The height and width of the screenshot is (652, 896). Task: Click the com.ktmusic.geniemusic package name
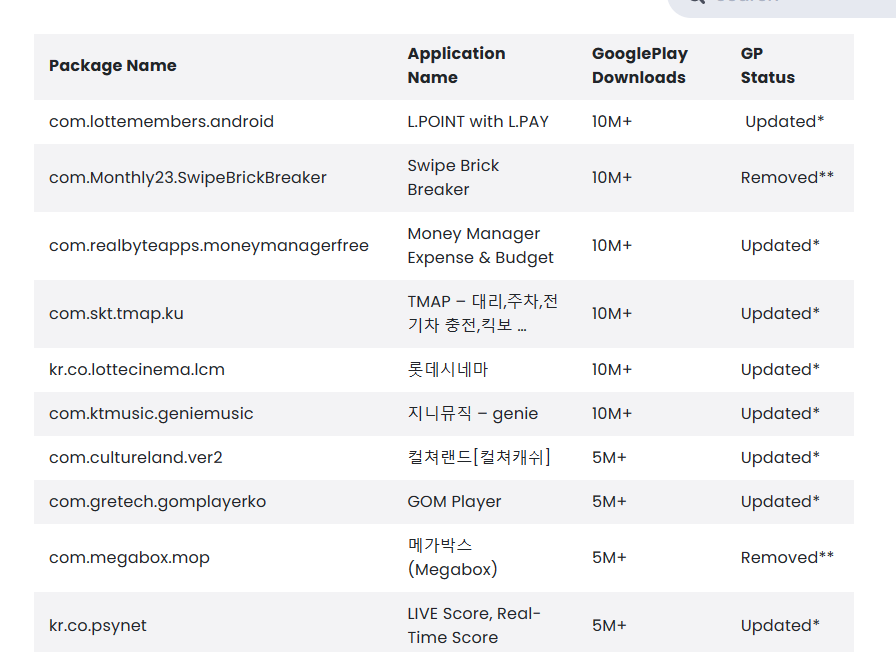coord(151,414)
